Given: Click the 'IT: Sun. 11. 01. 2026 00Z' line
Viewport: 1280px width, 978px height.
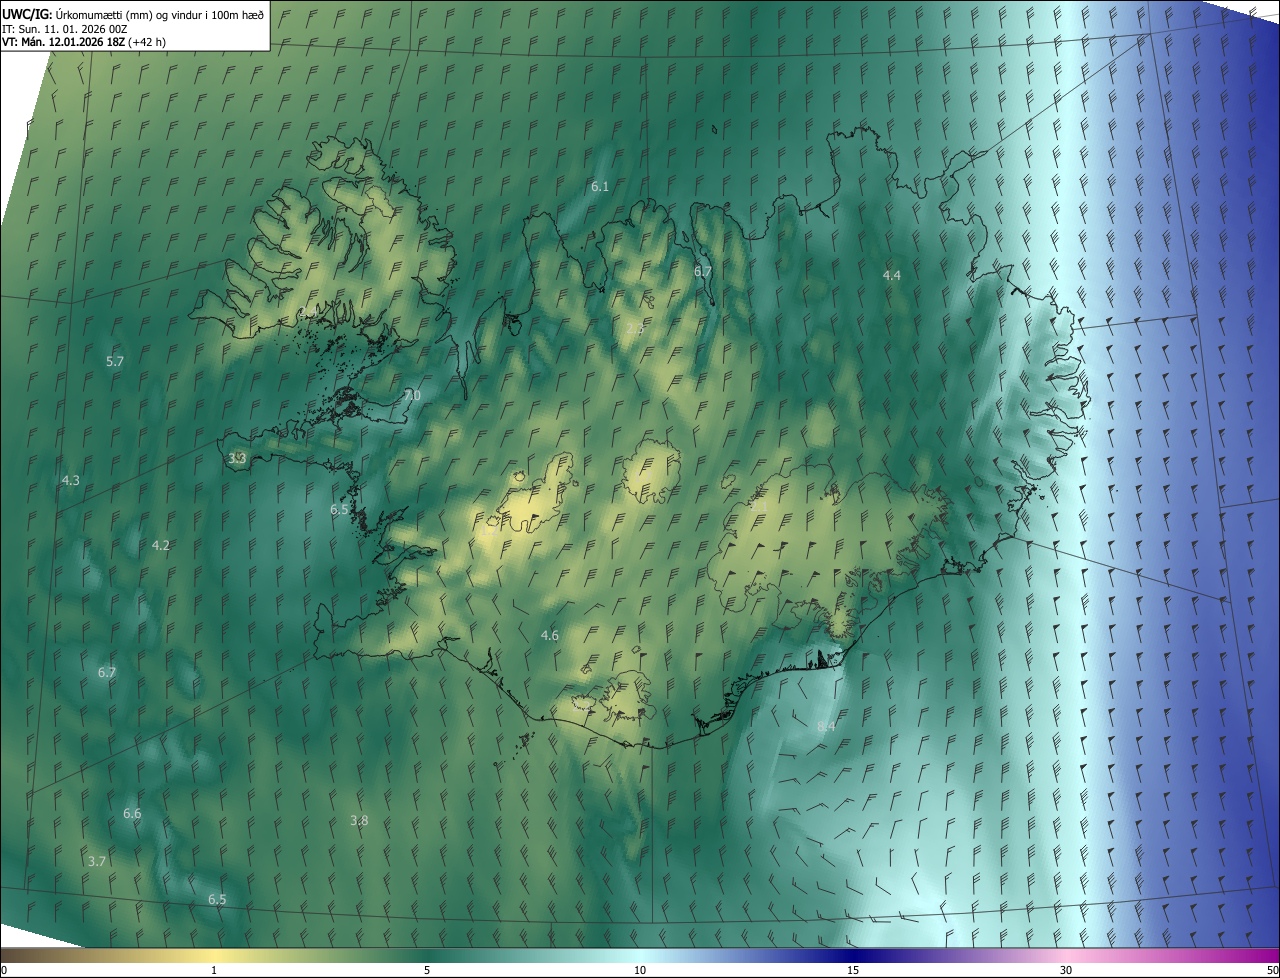Looking at the screenshot, I should (x=65, y=28).
